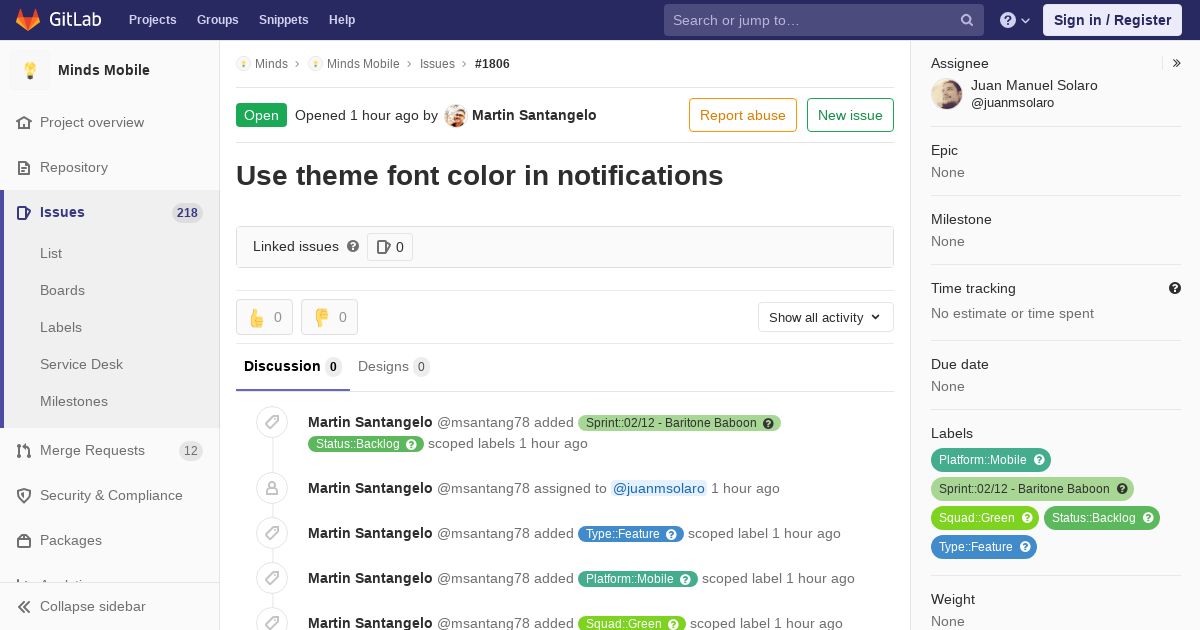Click help icon on Sprint activity label
This screenshot has height=630, width=1200.
768,423
